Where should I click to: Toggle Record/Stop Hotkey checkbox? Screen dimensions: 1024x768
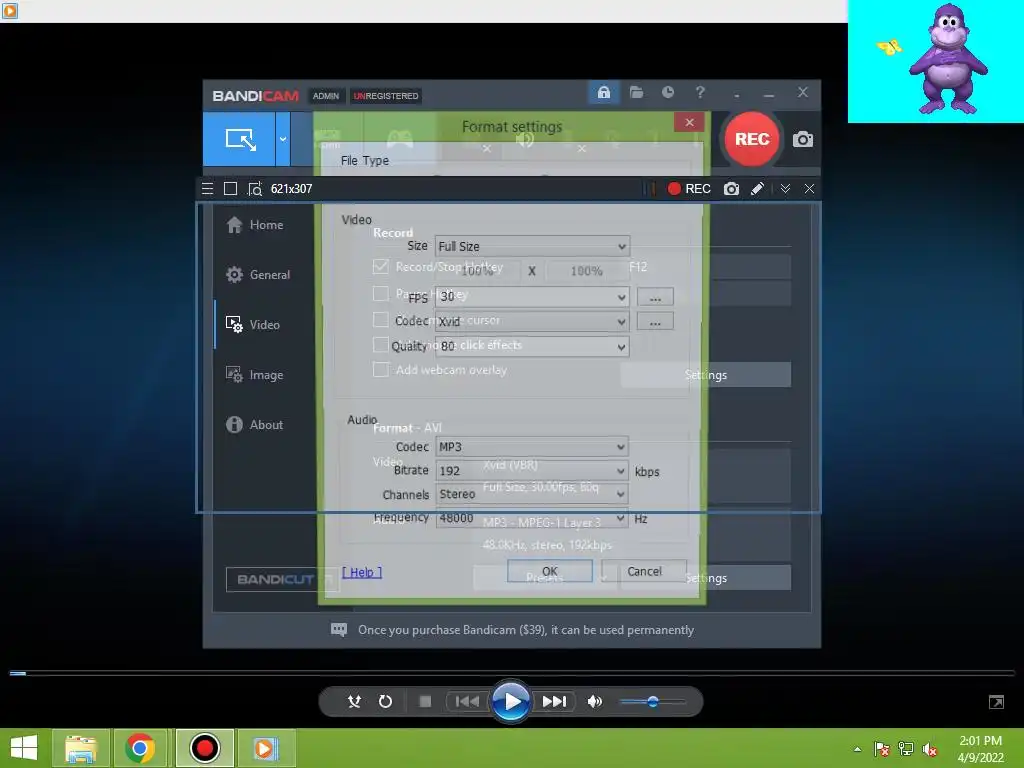(x=381, y=266)
